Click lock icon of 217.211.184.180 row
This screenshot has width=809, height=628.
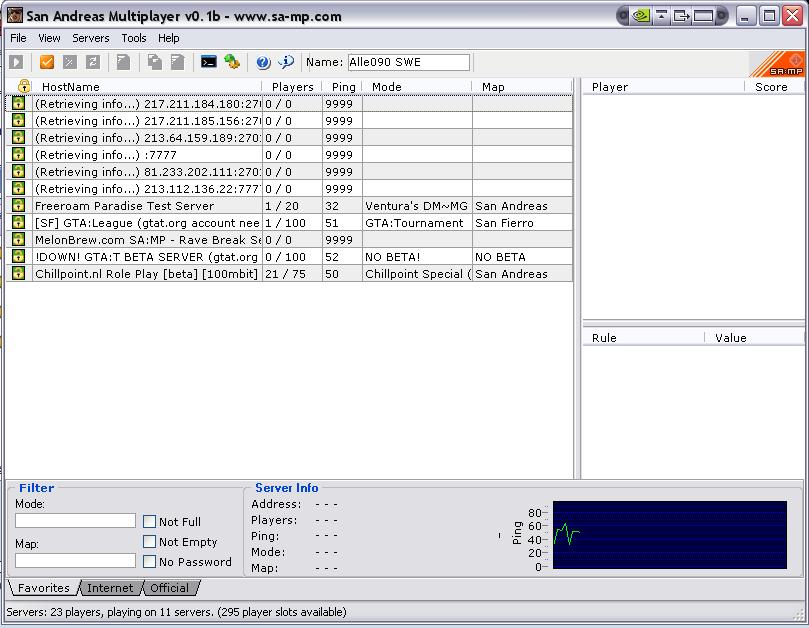point(19,103)
